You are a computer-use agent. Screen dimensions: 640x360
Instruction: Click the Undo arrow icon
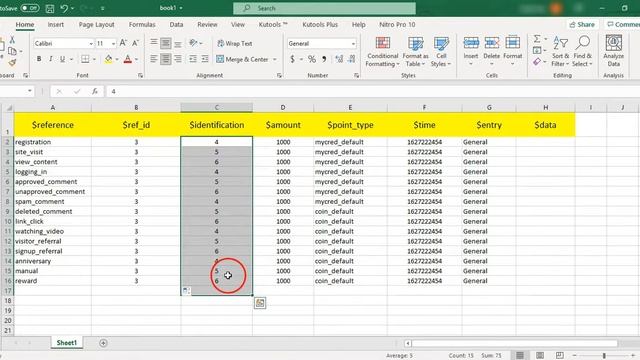click(x=64, y=8)
